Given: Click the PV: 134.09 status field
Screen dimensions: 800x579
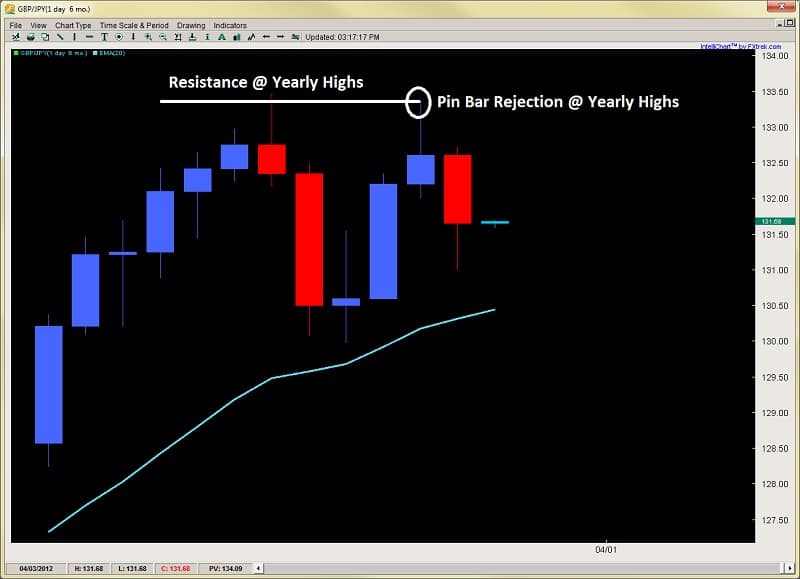Looking at the screenshot, I should [x=226, y=568].
